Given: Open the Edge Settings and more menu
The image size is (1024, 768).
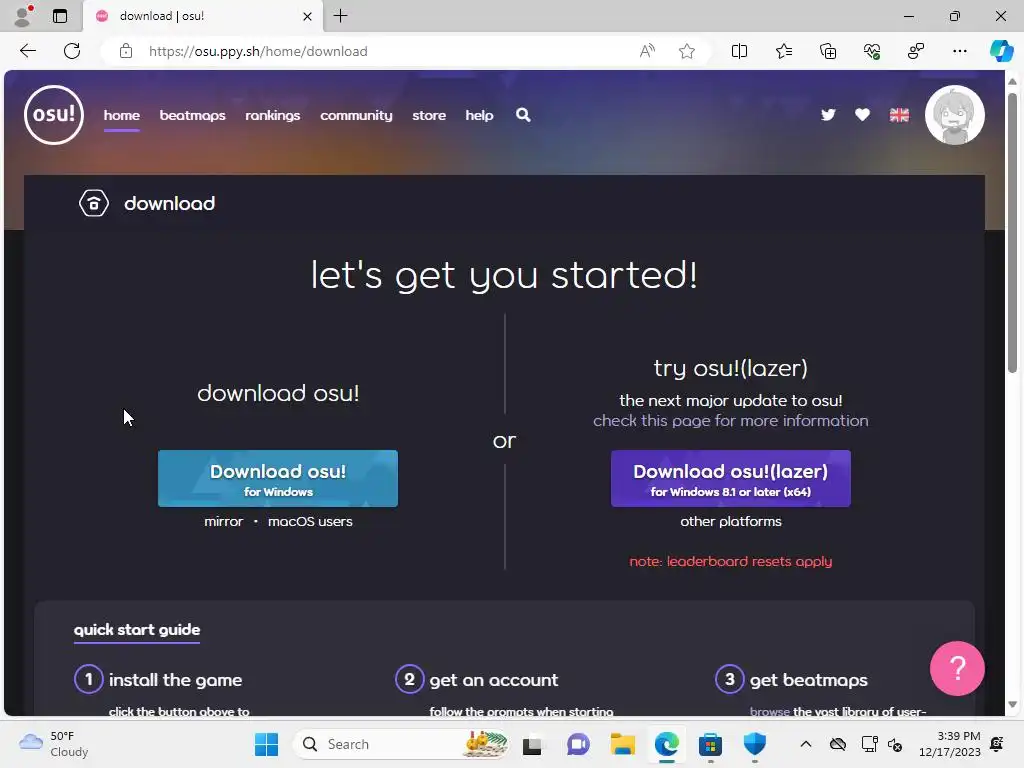Looking at the screenshot, I should click(x=960, y=51).
